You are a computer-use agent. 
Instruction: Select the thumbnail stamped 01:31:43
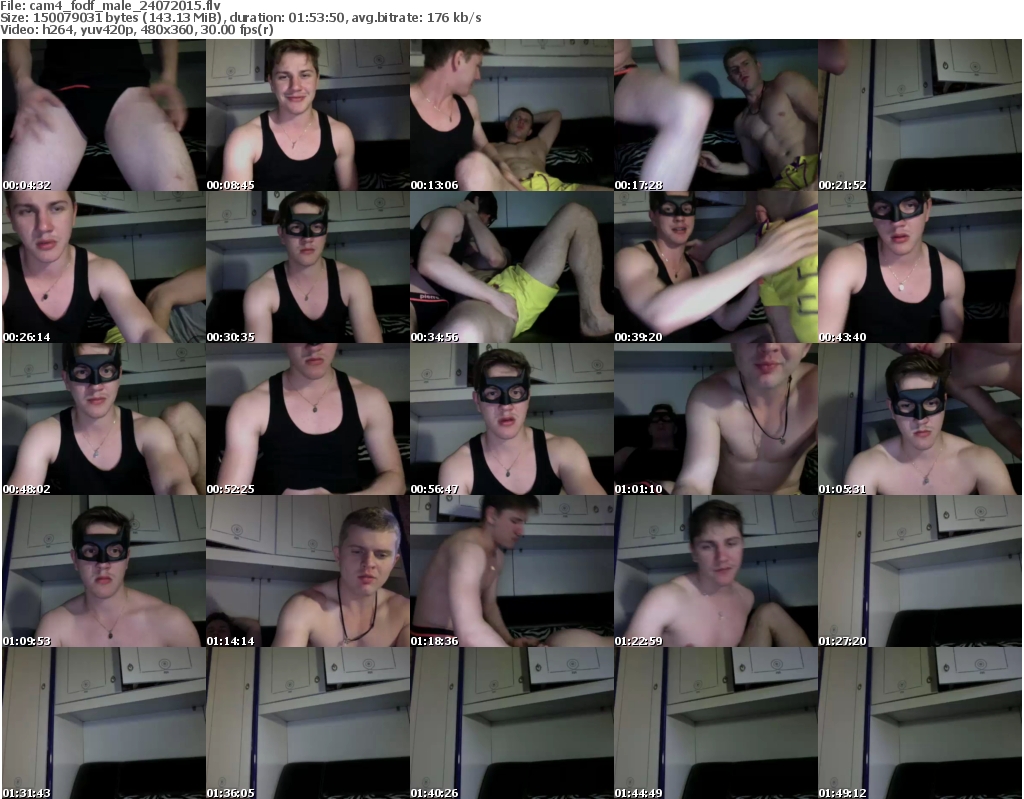(x=104, y=723)
